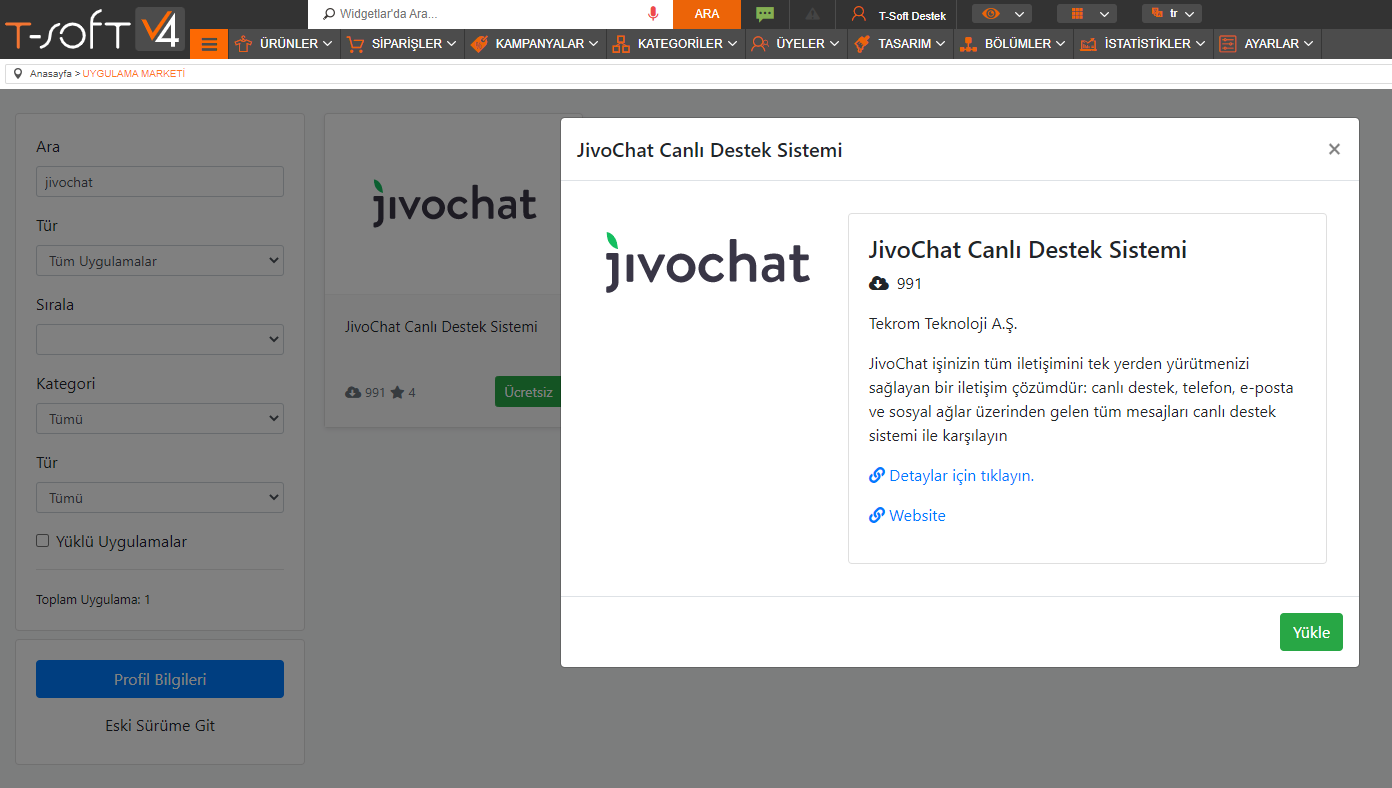Click the microphone voice search icon
1392x788 pixels.
pos(653,14)
